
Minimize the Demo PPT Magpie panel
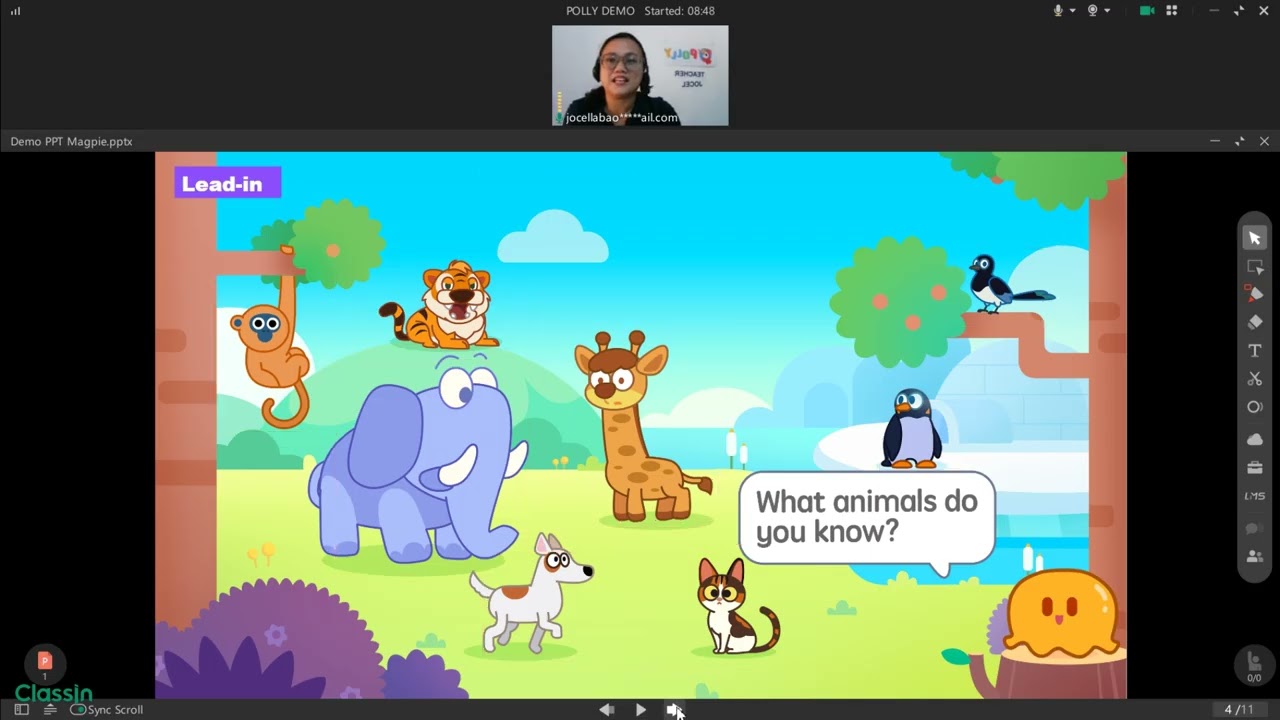pos(1215,141)
